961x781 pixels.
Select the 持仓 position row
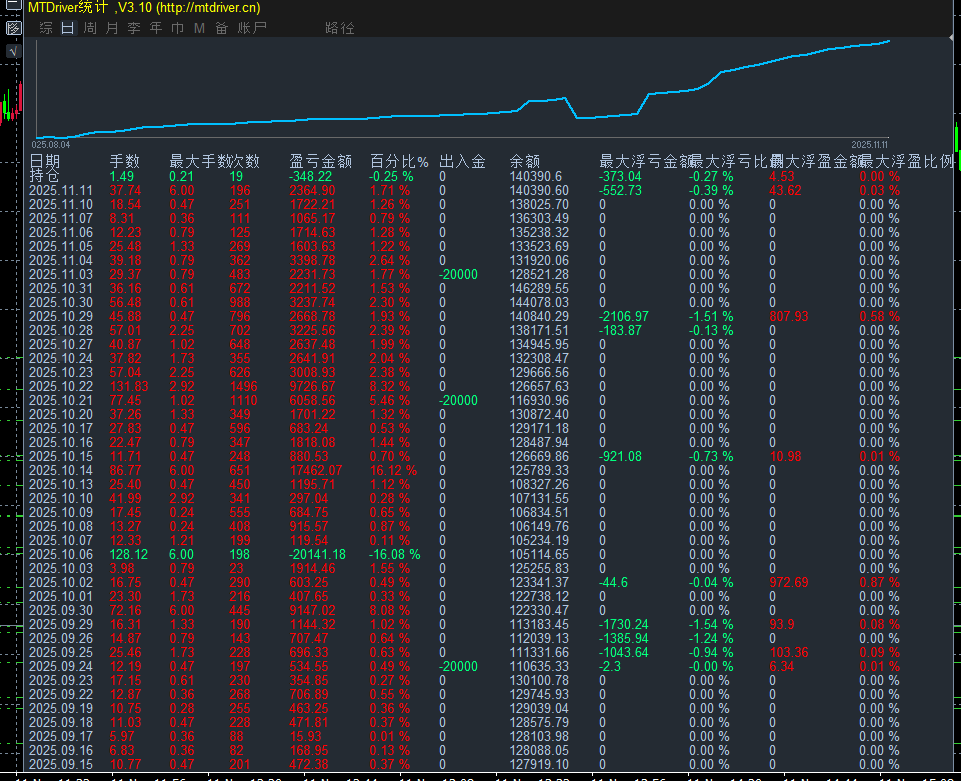click(40, 173)
